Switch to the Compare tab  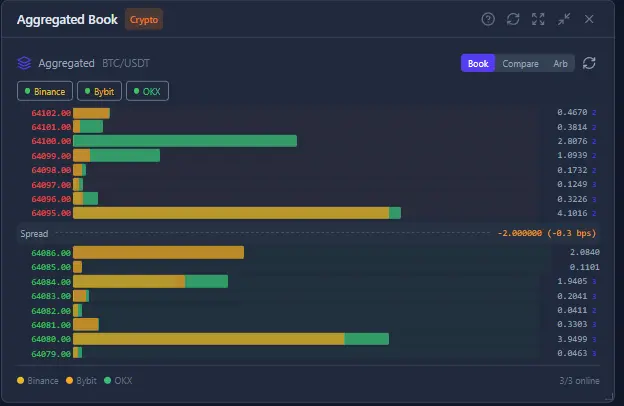coord(520,63)
